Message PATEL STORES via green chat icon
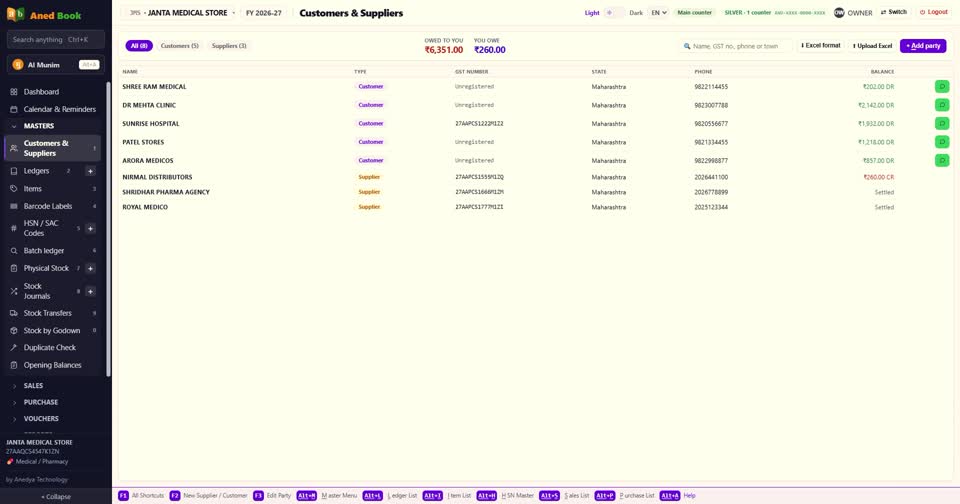 (942, 141)
